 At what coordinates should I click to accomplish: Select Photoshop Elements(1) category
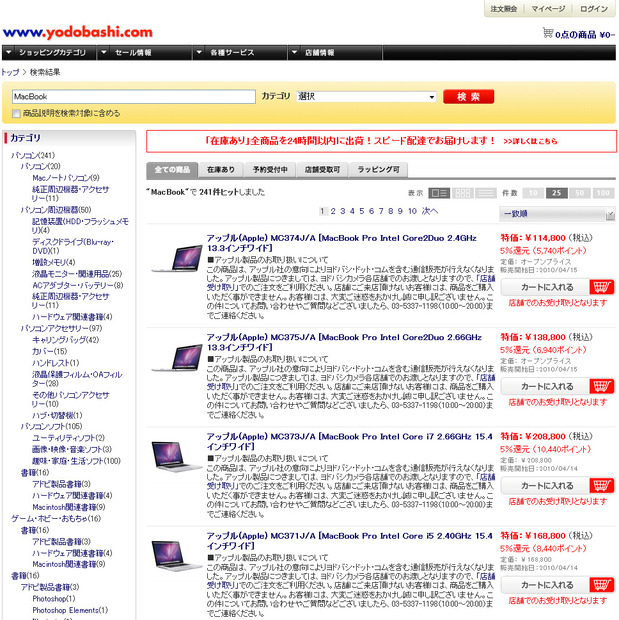(x=70, y=611)
